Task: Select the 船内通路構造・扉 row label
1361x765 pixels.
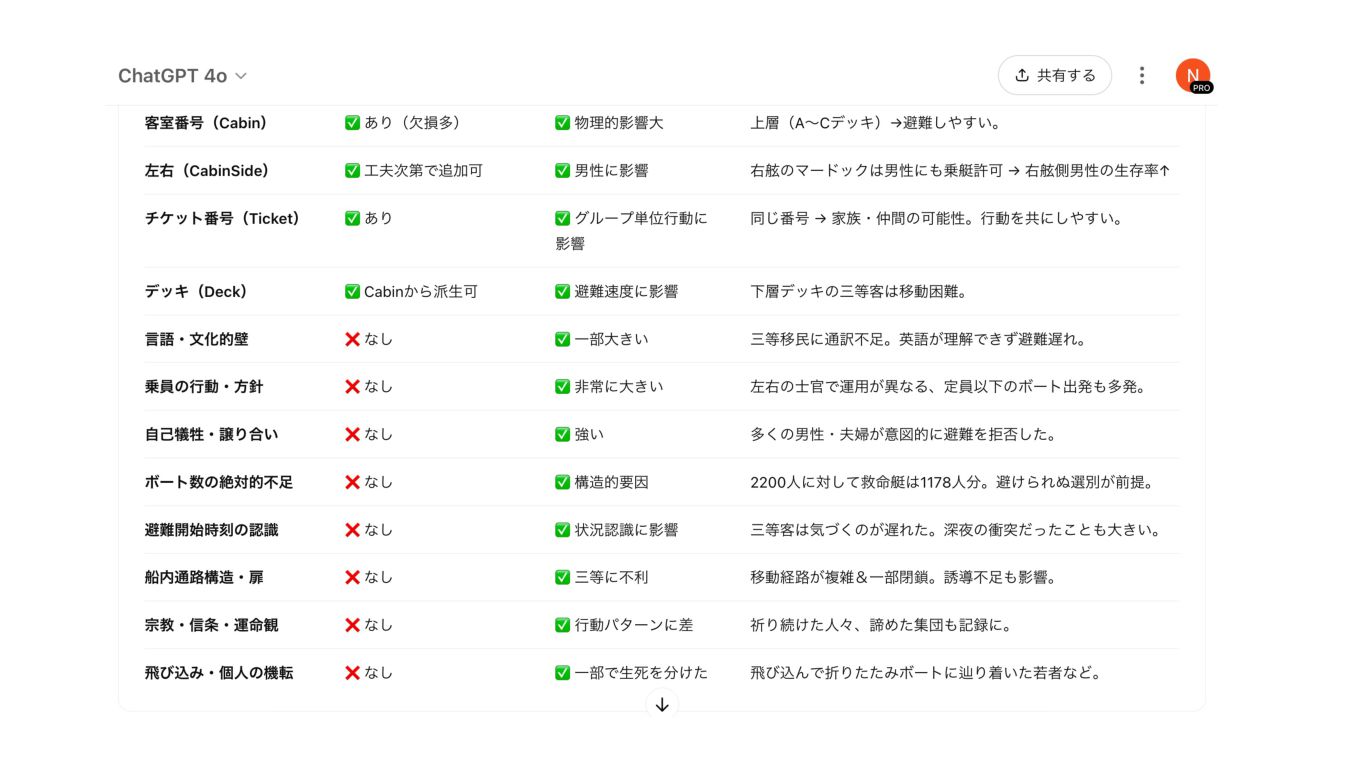Action: (204, 577)
